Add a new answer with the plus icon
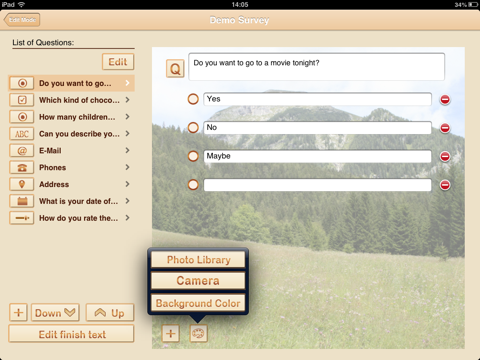This screenshot has width=480, height=360. pos(171,333)
